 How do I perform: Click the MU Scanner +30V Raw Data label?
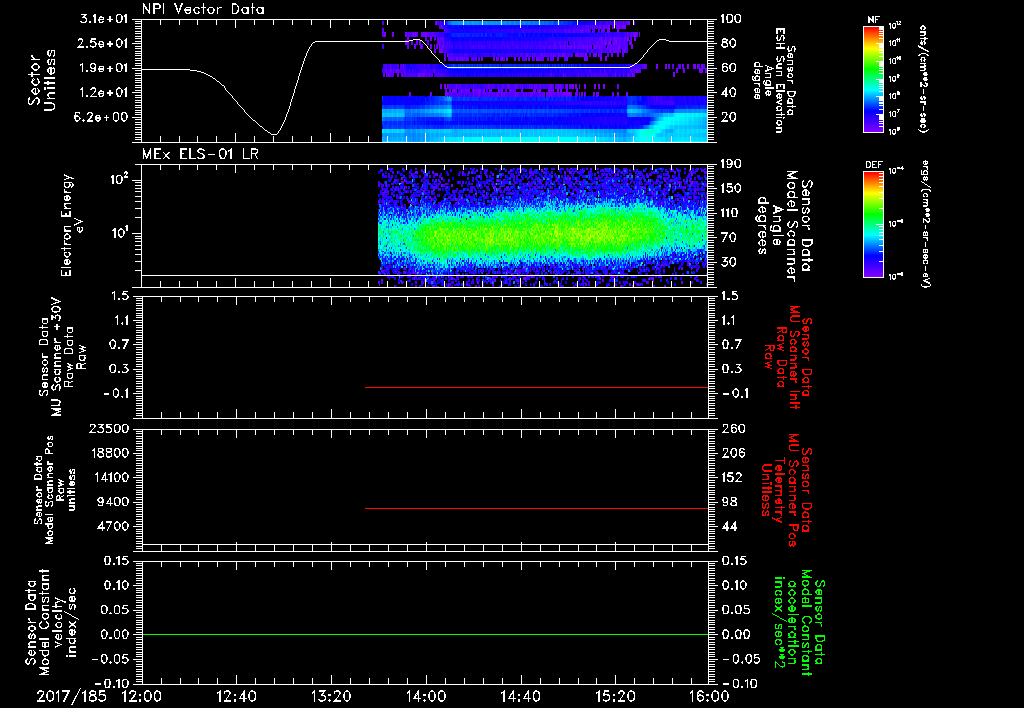coord(62,357)
